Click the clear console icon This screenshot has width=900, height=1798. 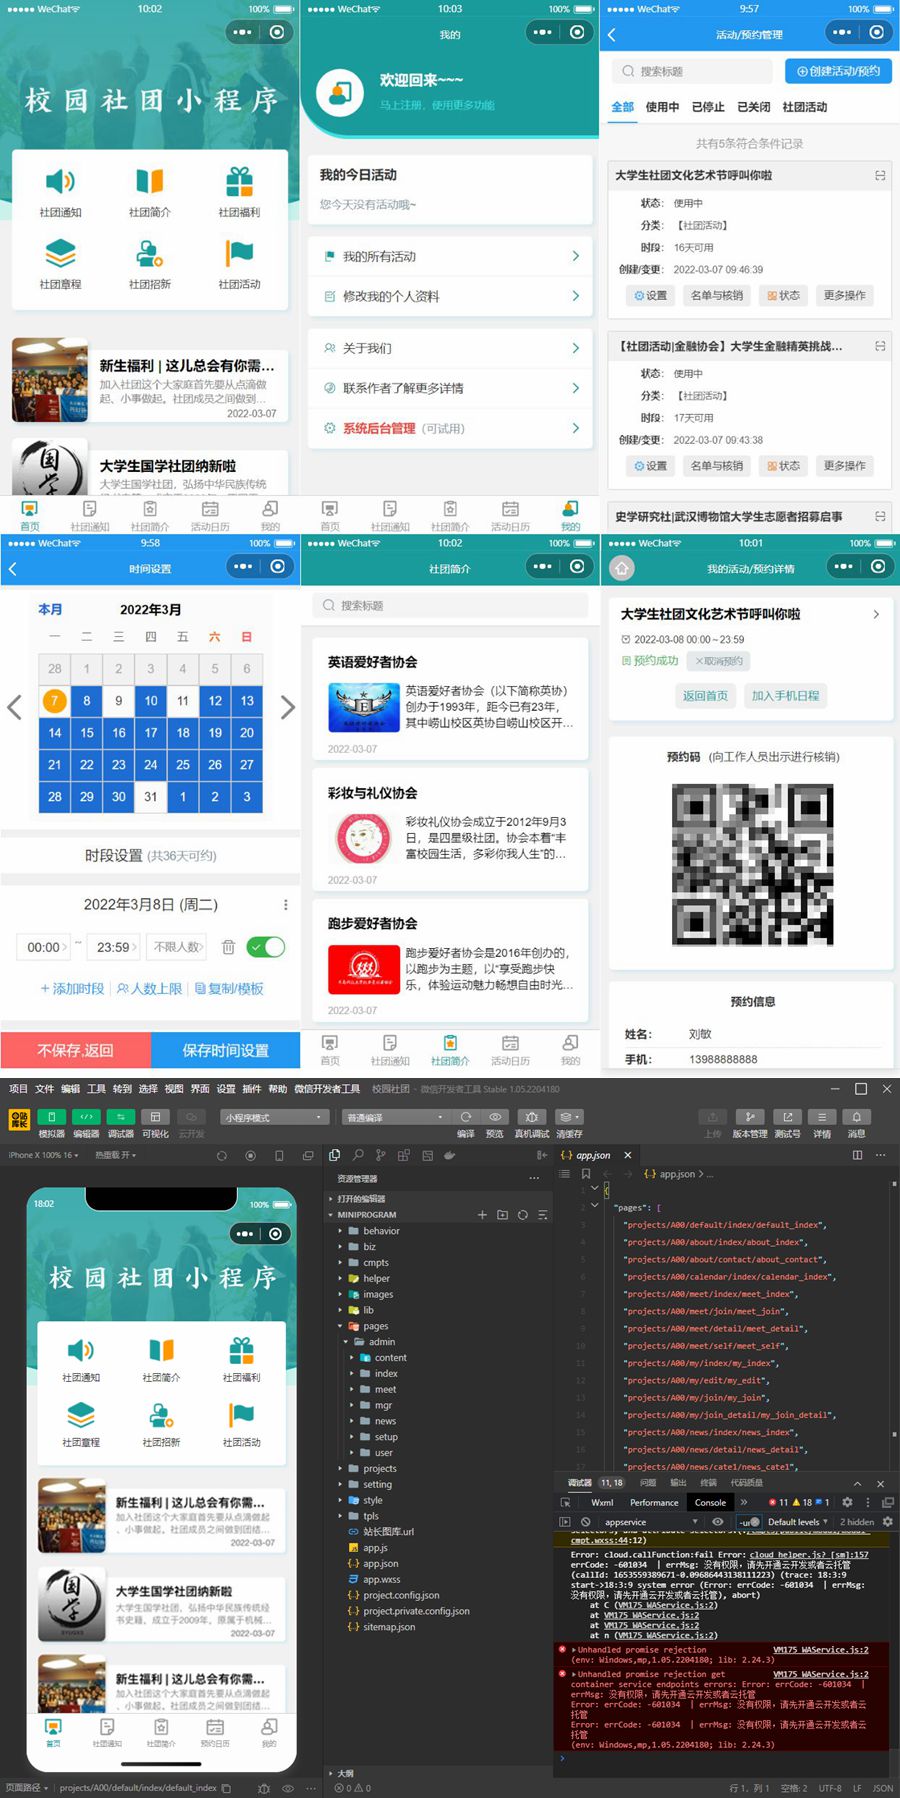point(586,1522)
